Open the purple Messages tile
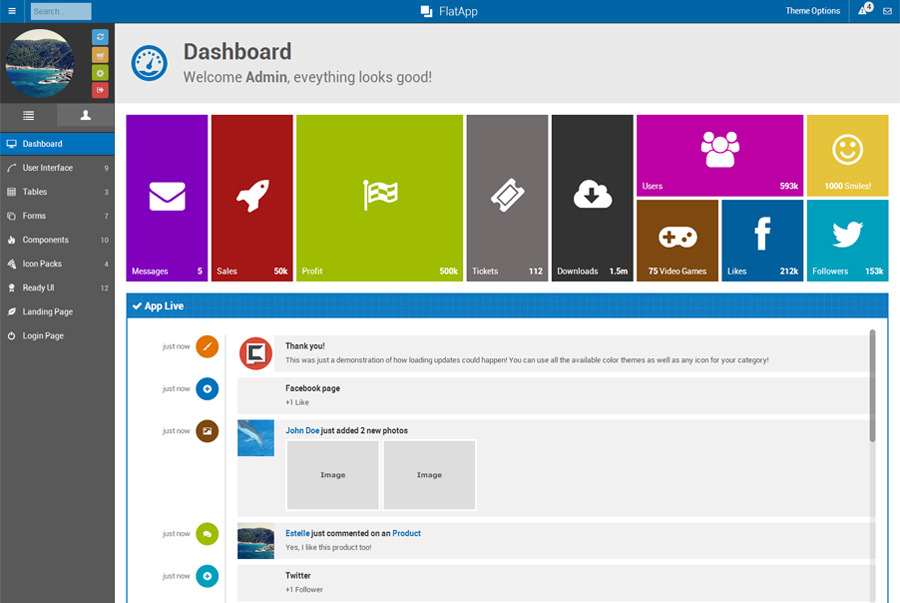The height and width of the screenshot is (603, 900). [x=167, y=198]
